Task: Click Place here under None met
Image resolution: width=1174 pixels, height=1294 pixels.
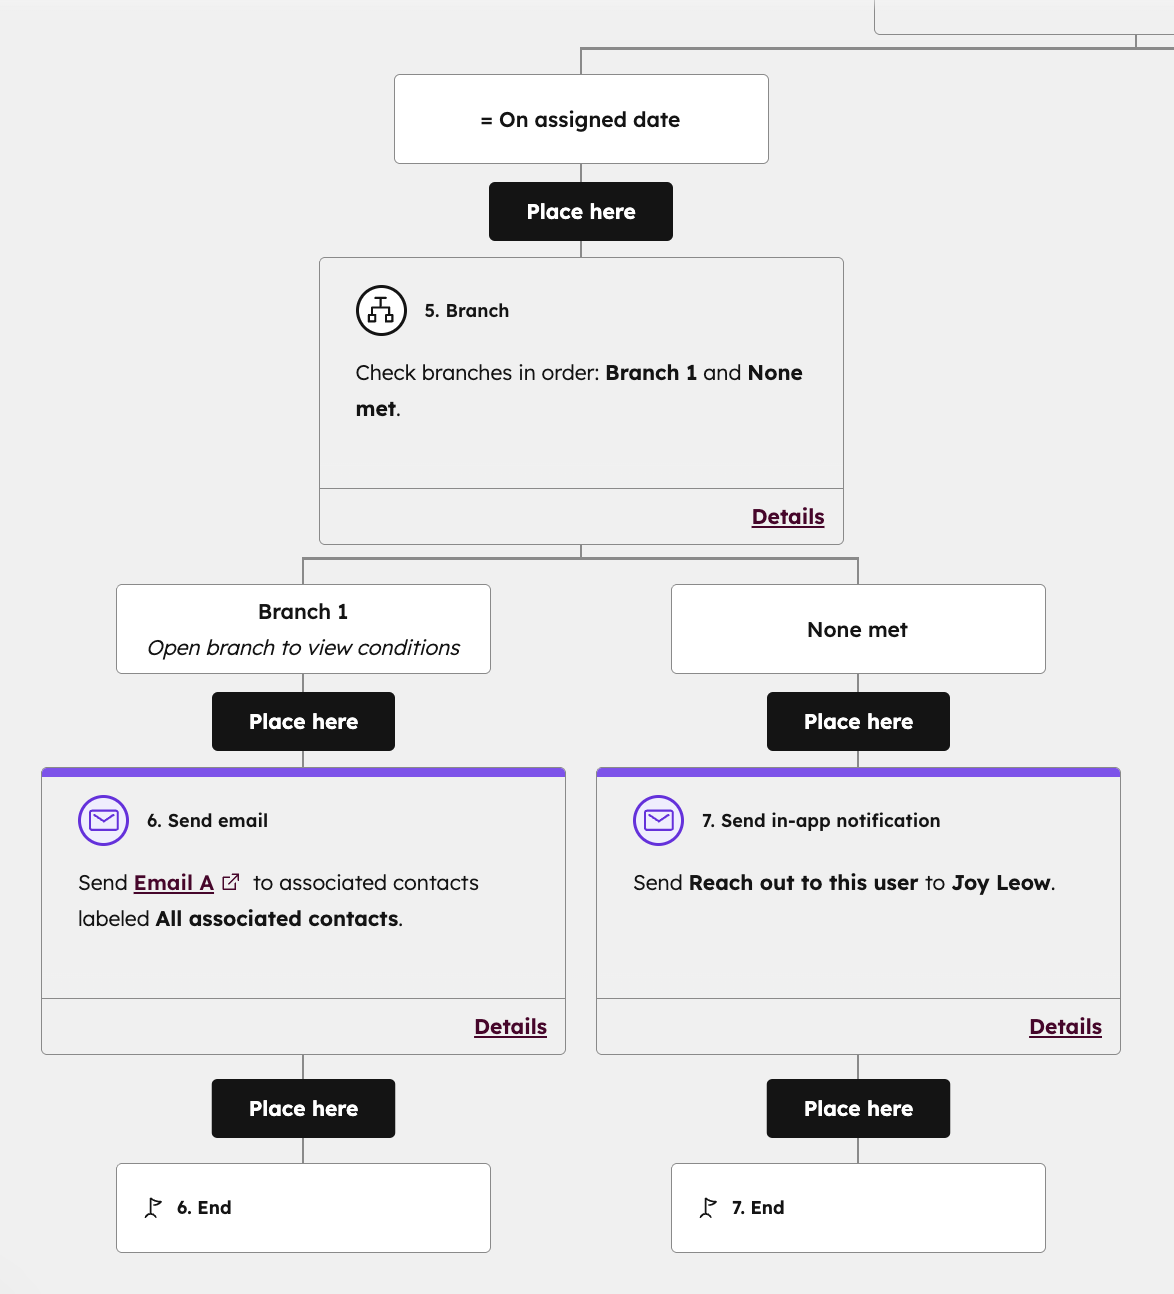Action: (x=857, y=721)
